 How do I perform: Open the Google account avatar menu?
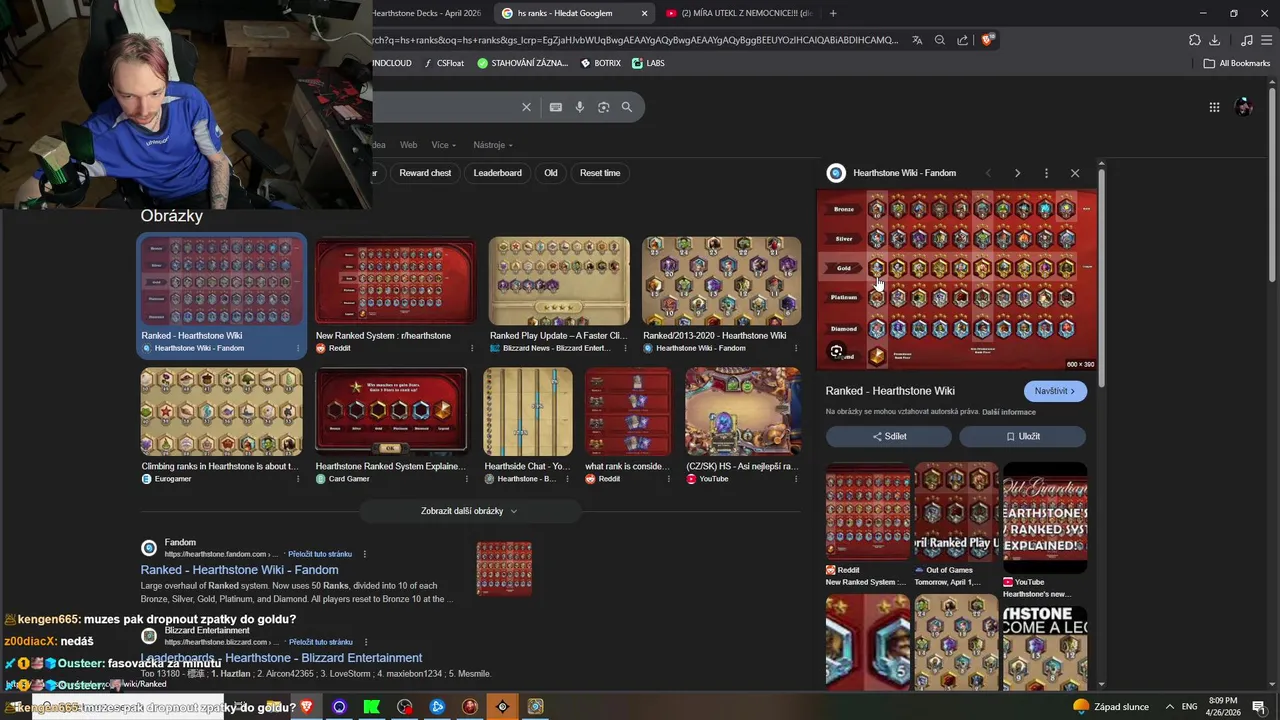(1244, 107)
